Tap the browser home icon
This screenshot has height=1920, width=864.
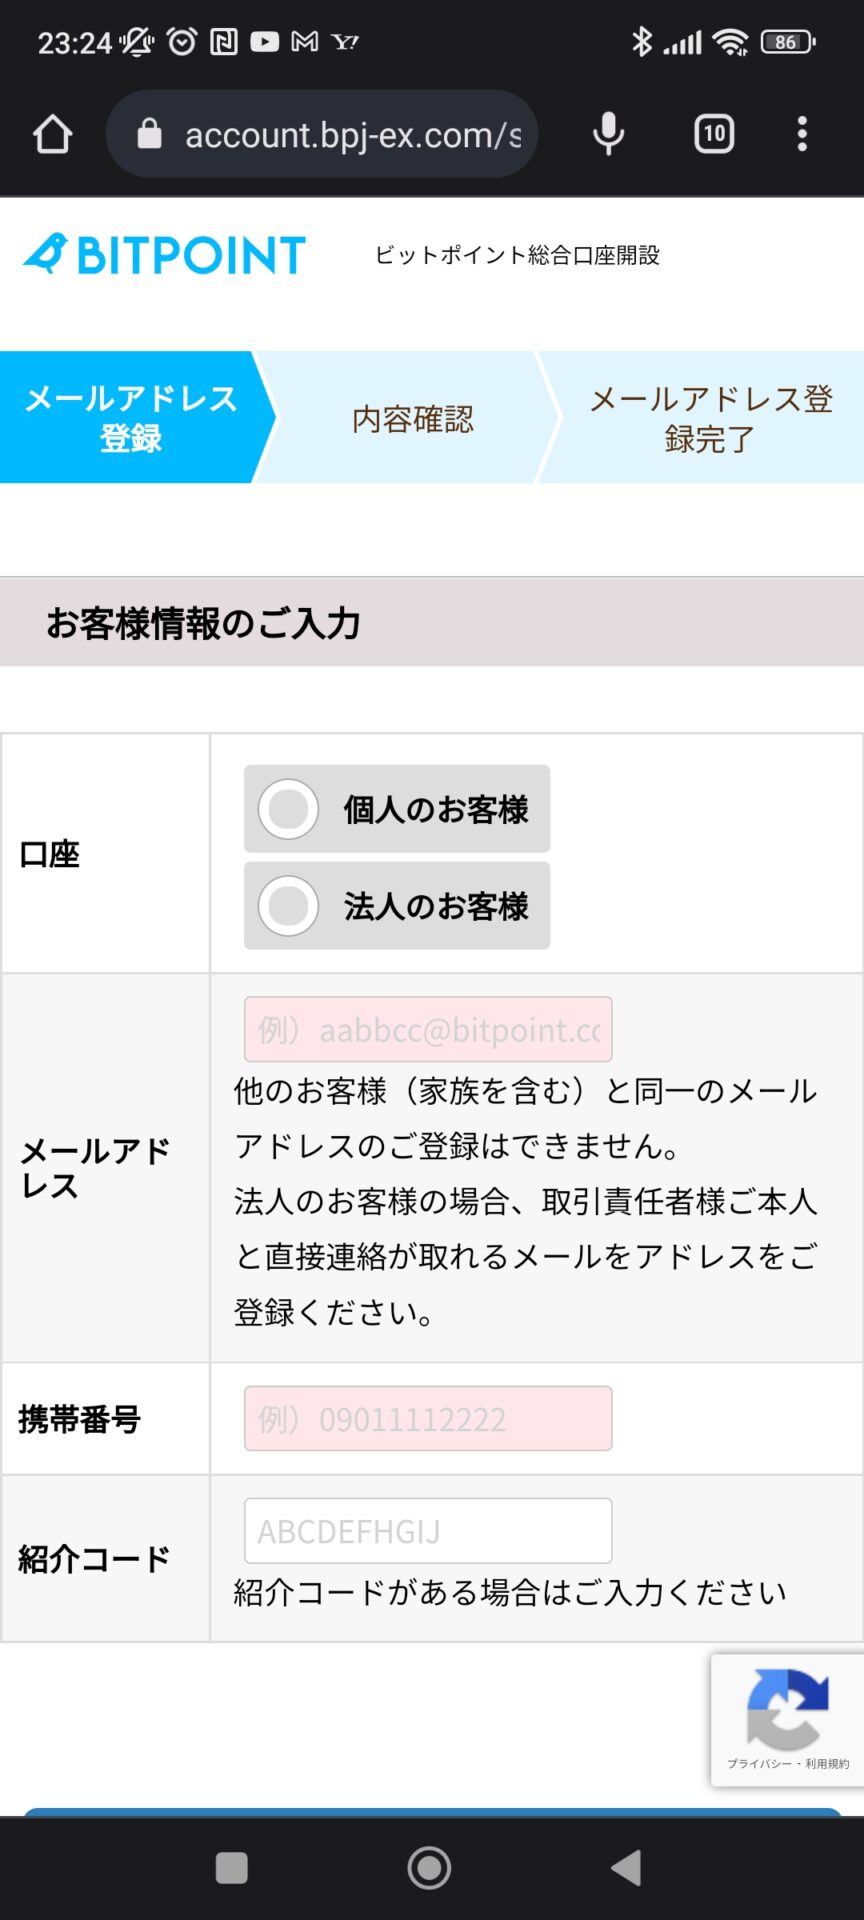(x=53, y=134)
